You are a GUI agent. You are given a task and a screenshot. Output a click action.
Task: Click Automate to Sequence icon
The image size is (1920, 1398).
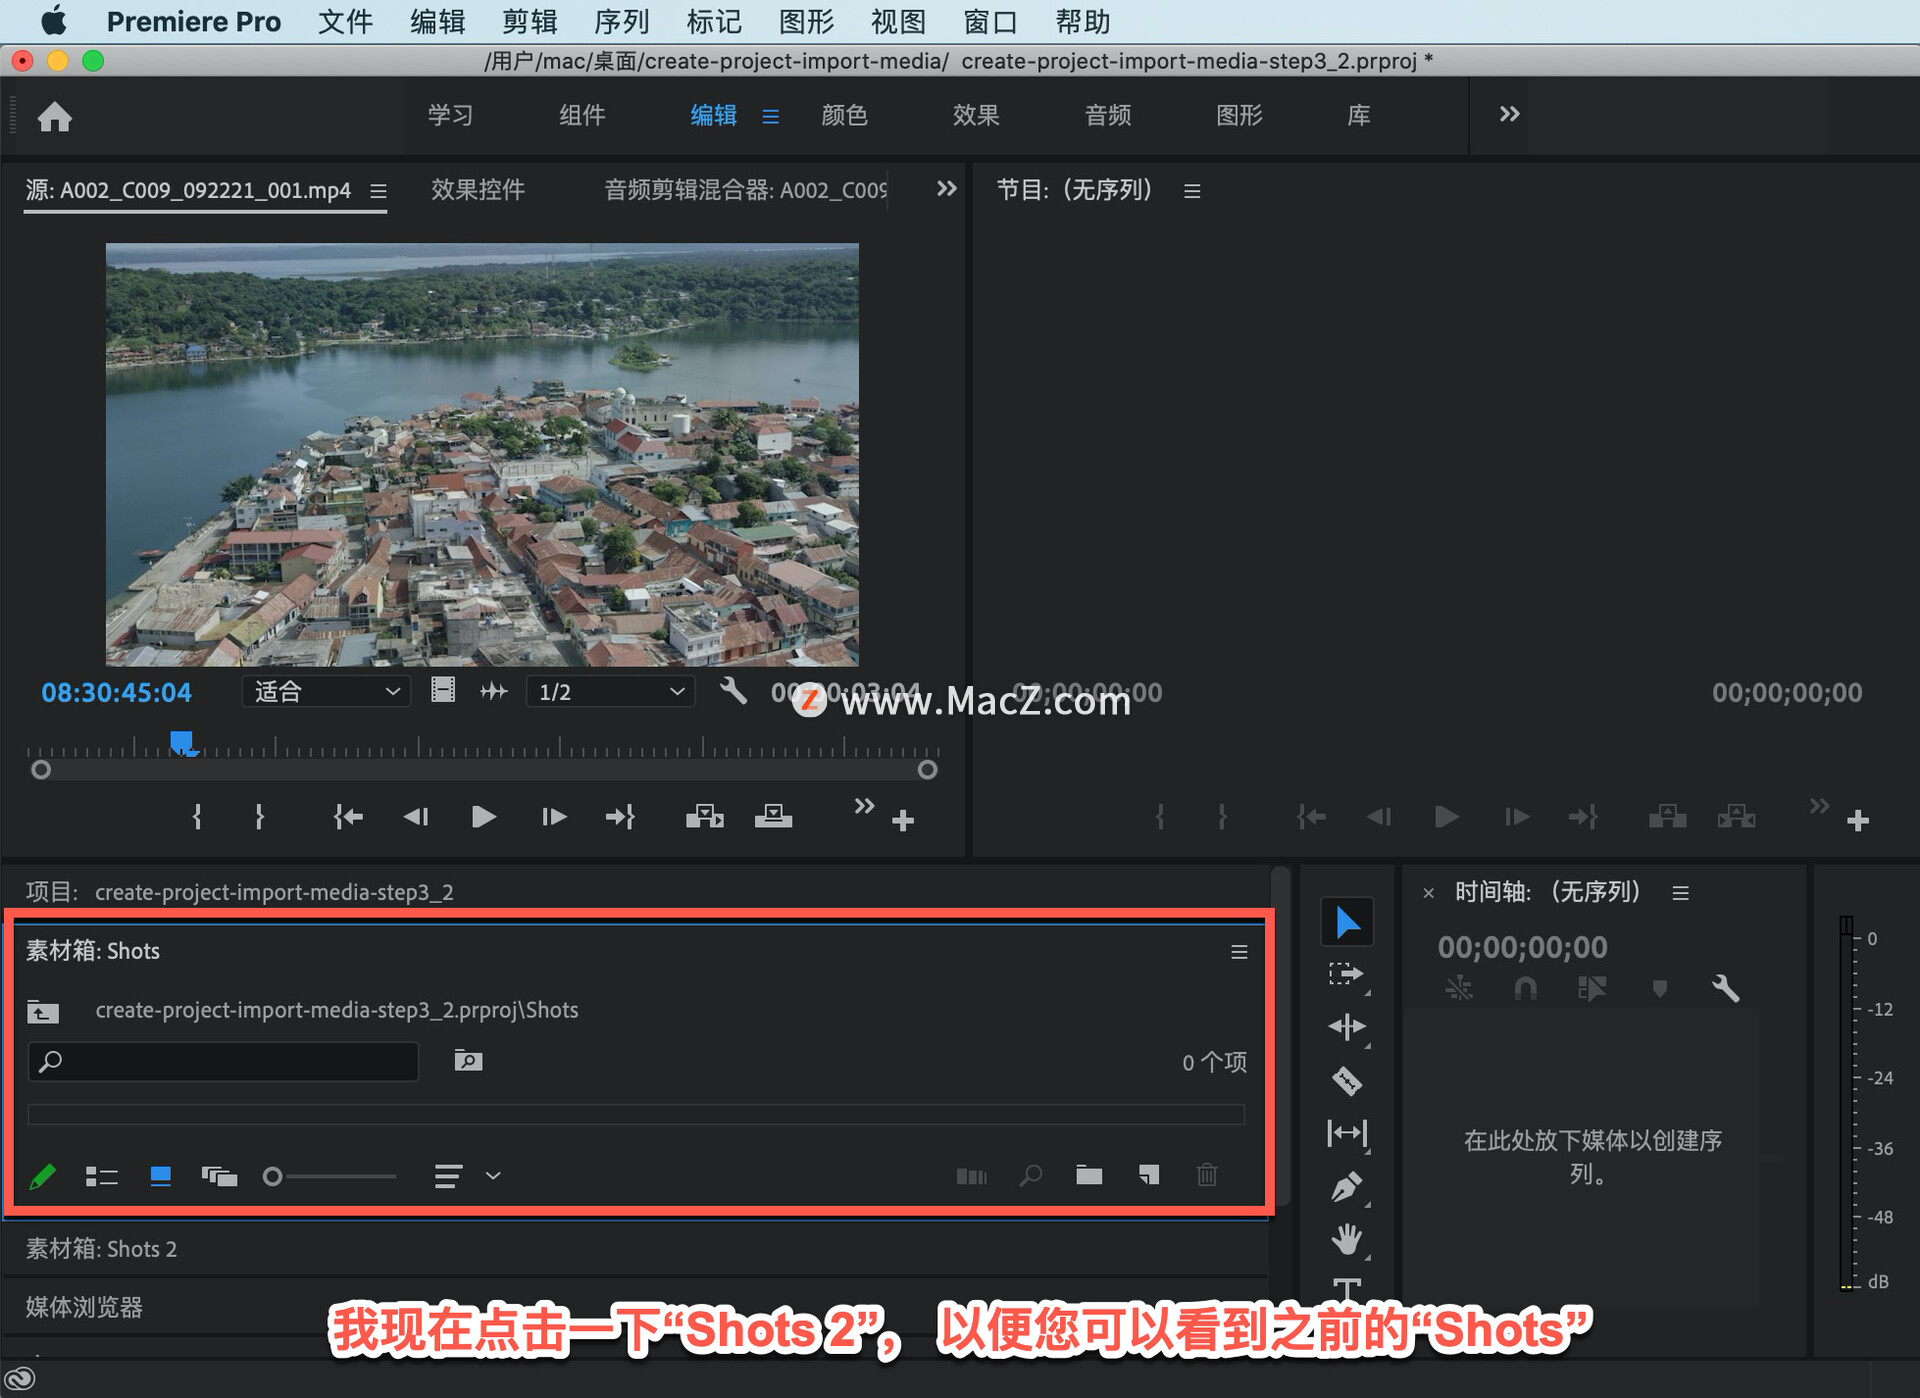[x=971, y=1176]
